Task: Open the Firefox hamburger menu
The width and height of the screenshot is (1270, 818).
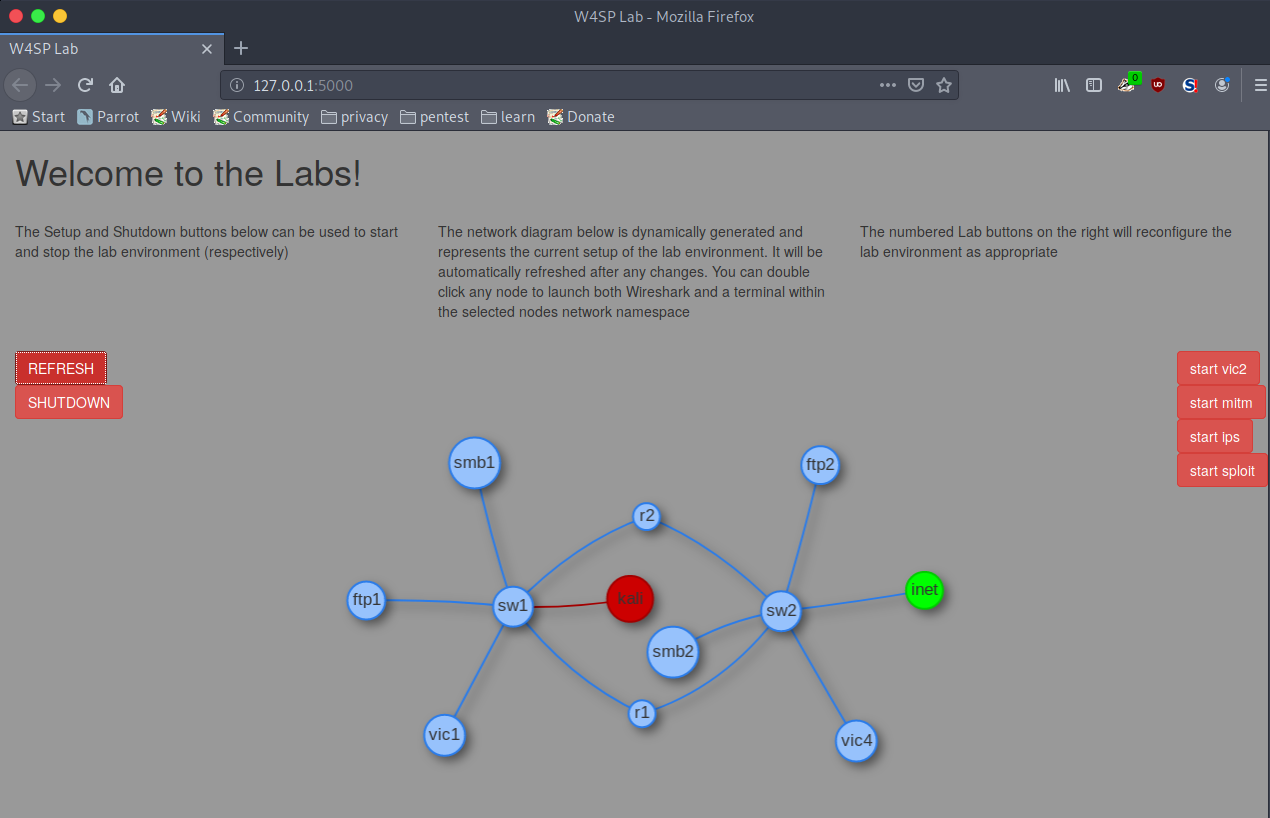Action: click(x=1260, y=85)
